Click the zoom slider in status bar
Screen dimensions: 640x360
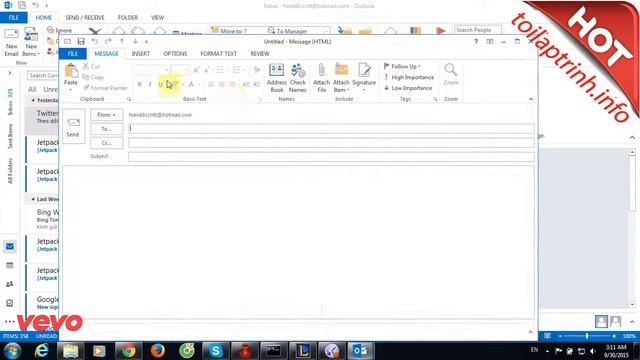587,336
